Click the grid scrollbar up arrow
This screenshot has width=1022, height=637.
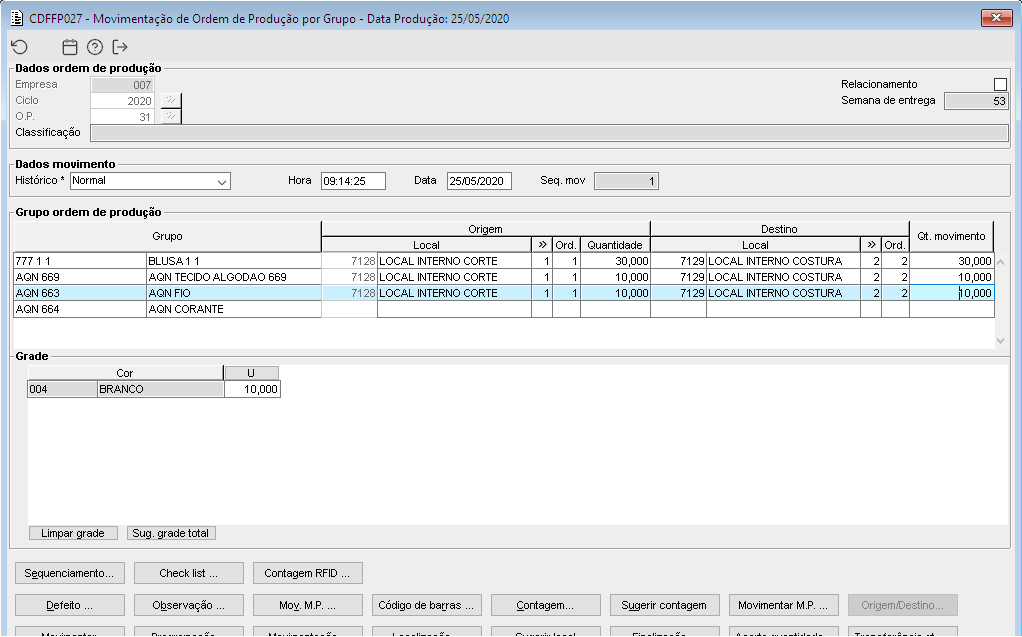pos(1000,262)
